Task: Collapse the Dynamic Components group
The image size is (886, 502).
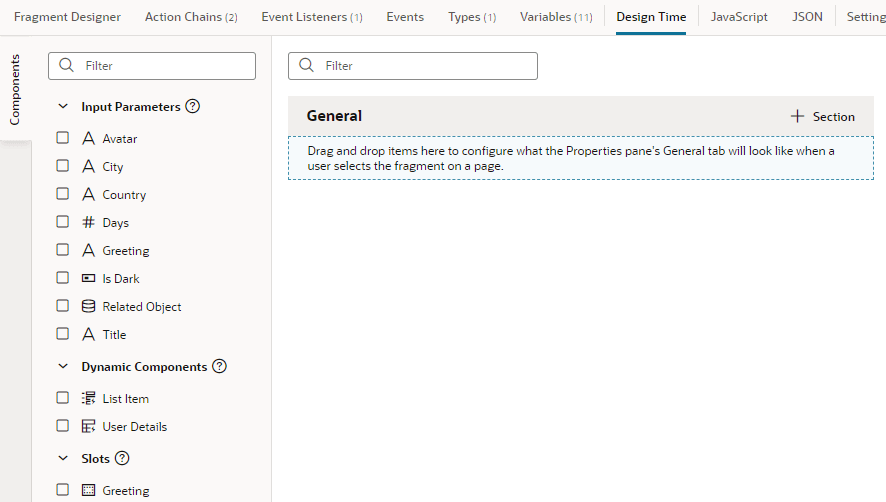Action: [x=63, y=366]
